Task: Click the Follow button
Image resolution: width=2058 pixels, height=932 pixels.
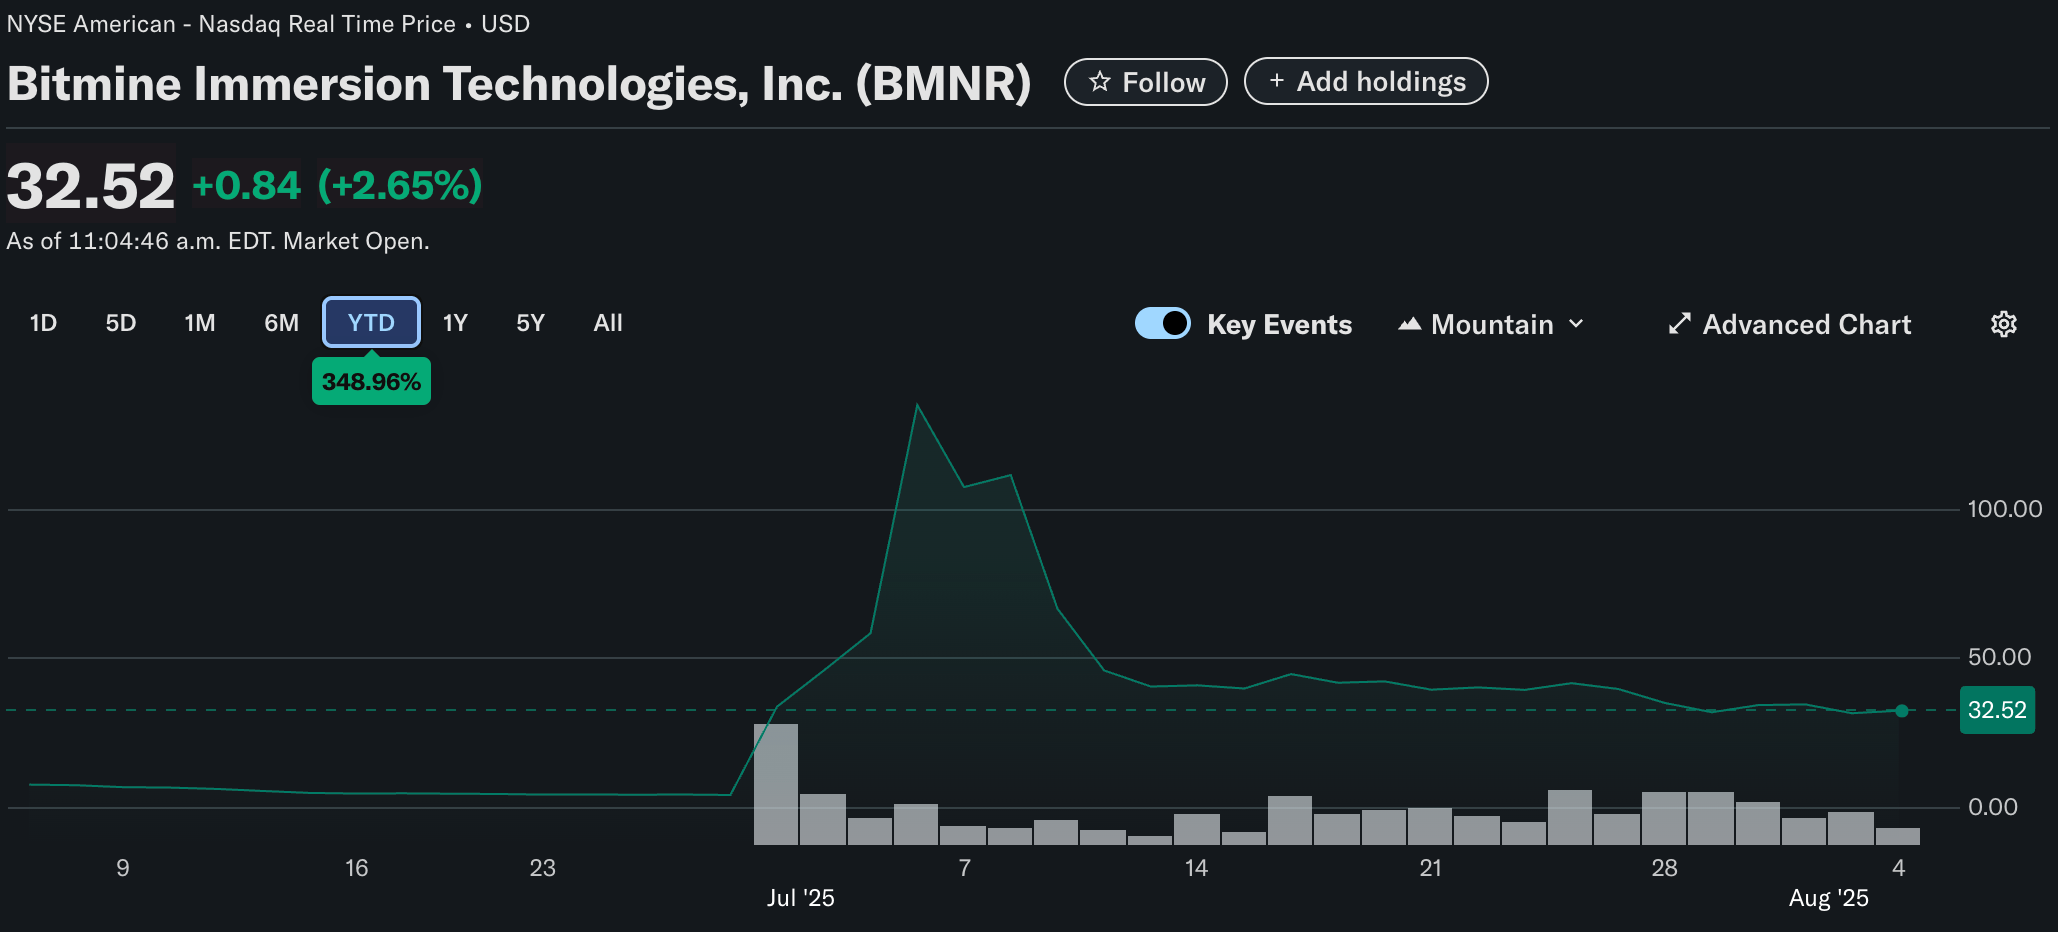Action: (x=1145, y=82)
